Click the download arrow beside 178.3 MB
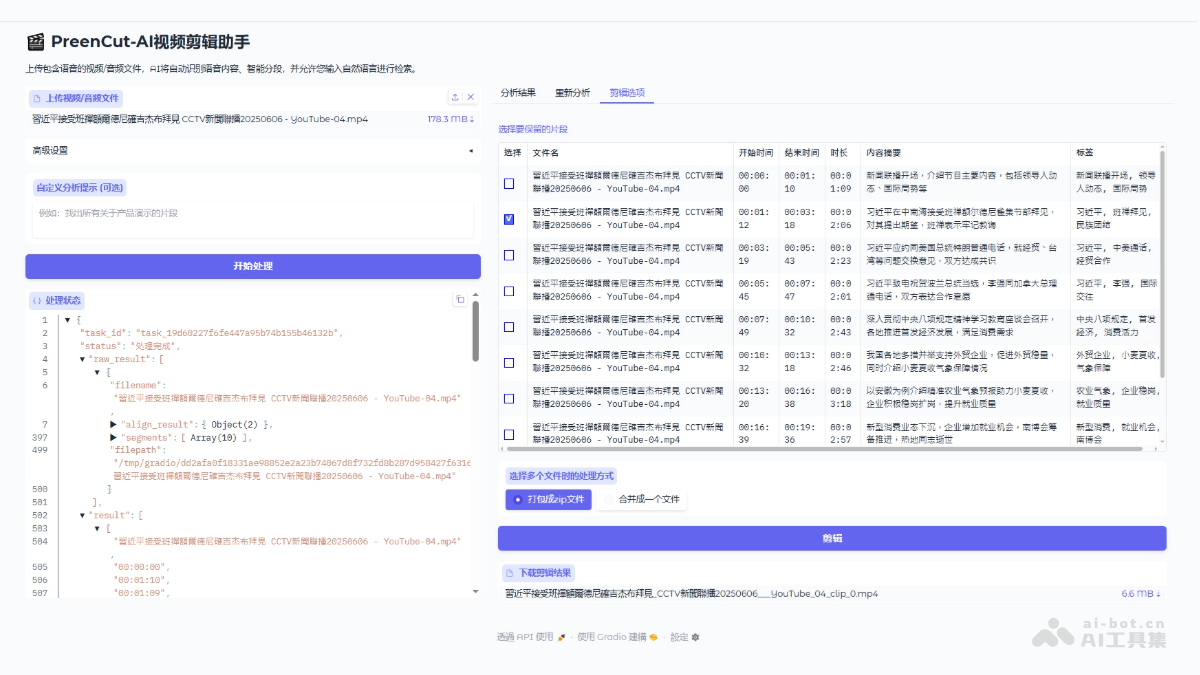 pos(472,119)
